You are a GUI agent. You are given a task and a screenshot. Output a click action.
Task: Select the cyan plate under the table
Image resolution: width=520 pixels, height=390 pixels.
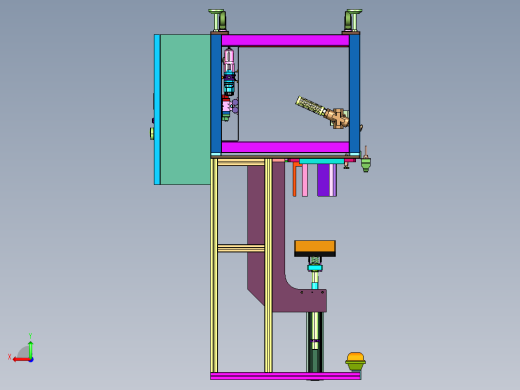point(322,161)
